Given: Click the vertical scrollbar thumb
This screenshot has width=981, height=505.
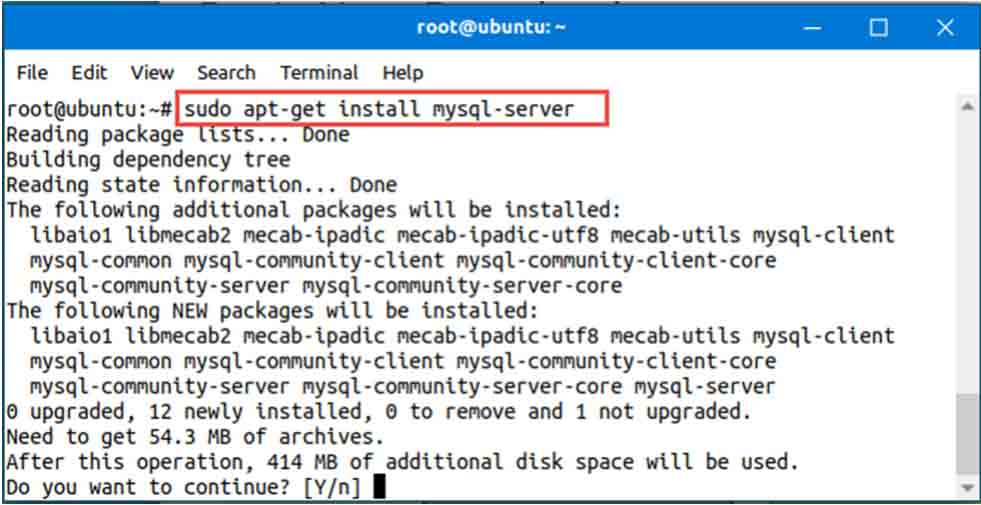Looking at the screenshot, I should point(967,435).
